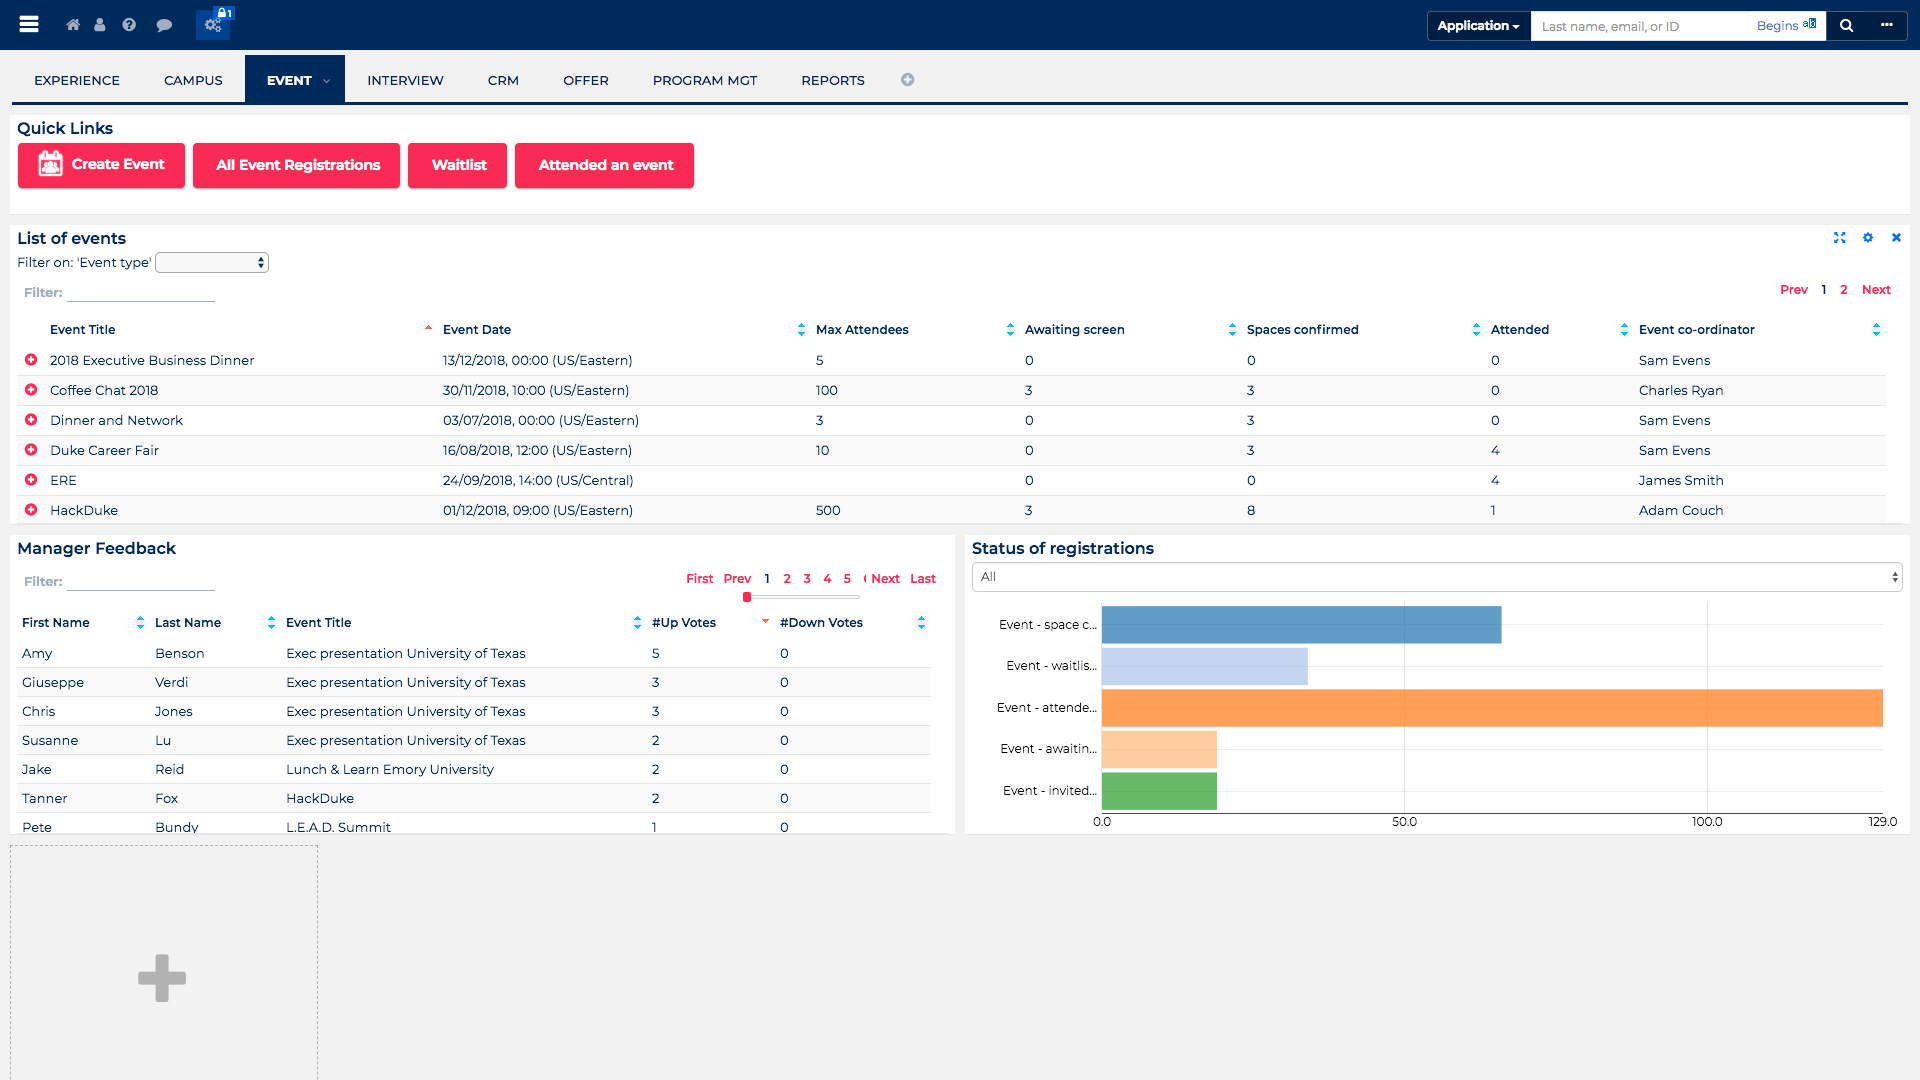Focus the List of events Filter field

tap(141, 292)
